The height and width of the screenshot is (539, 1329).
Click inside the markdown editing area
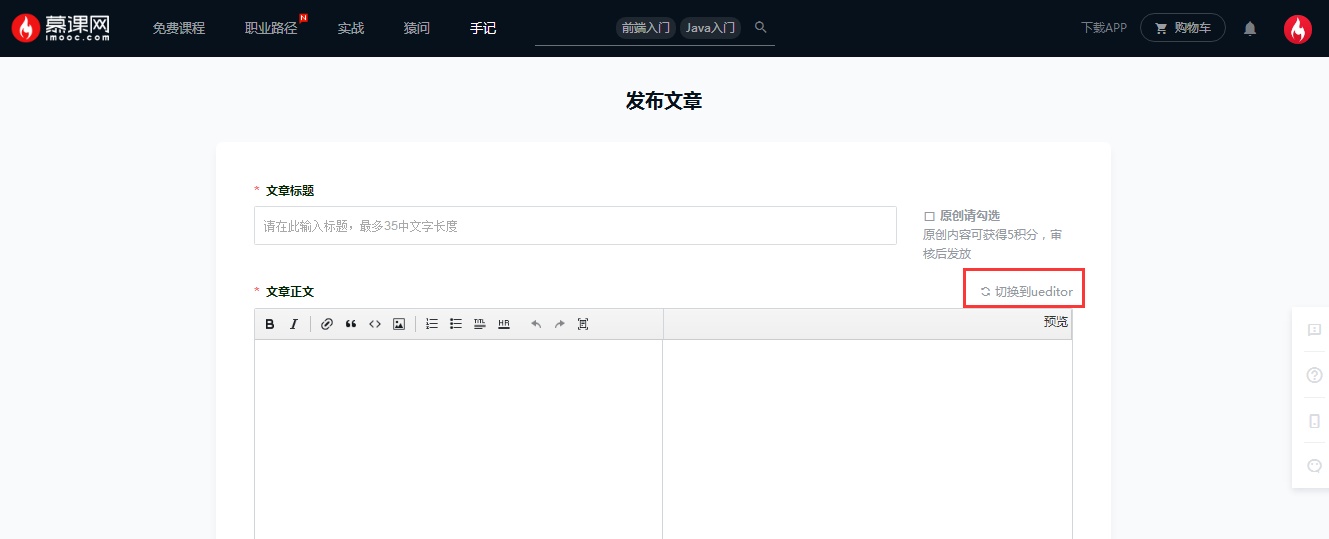[x=458, y=440]
